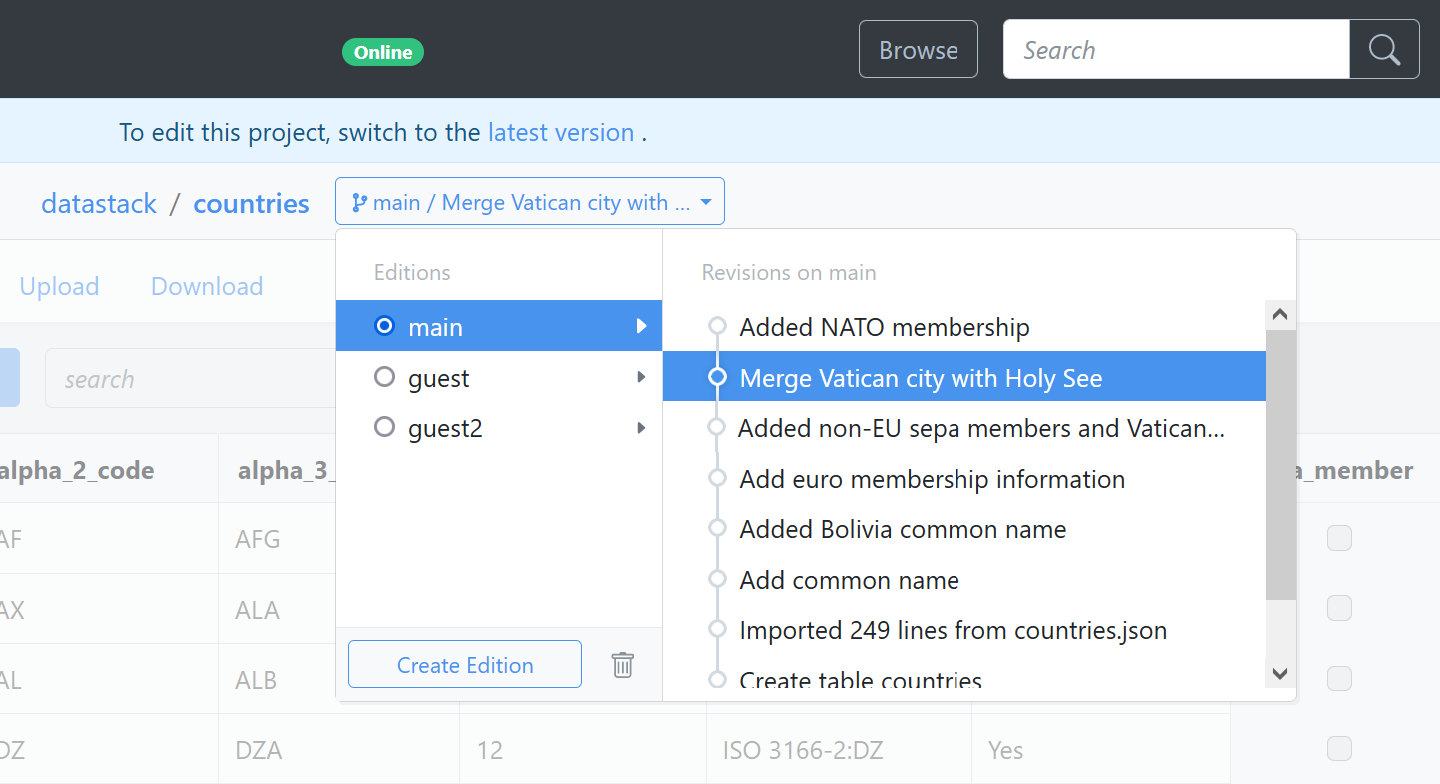Select Added non-EU sepa members revision
Viewport: 1440px width, 784px height.
[981, 429]
